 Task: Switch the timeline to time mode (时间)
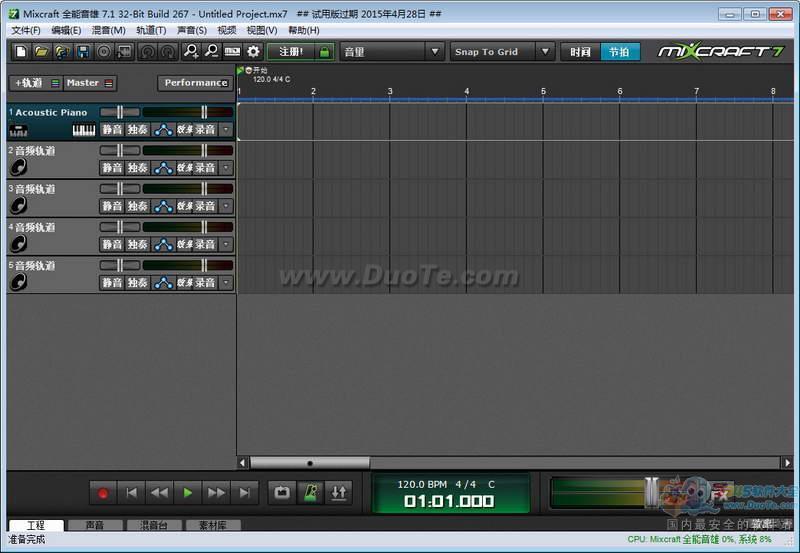(581, 52)
